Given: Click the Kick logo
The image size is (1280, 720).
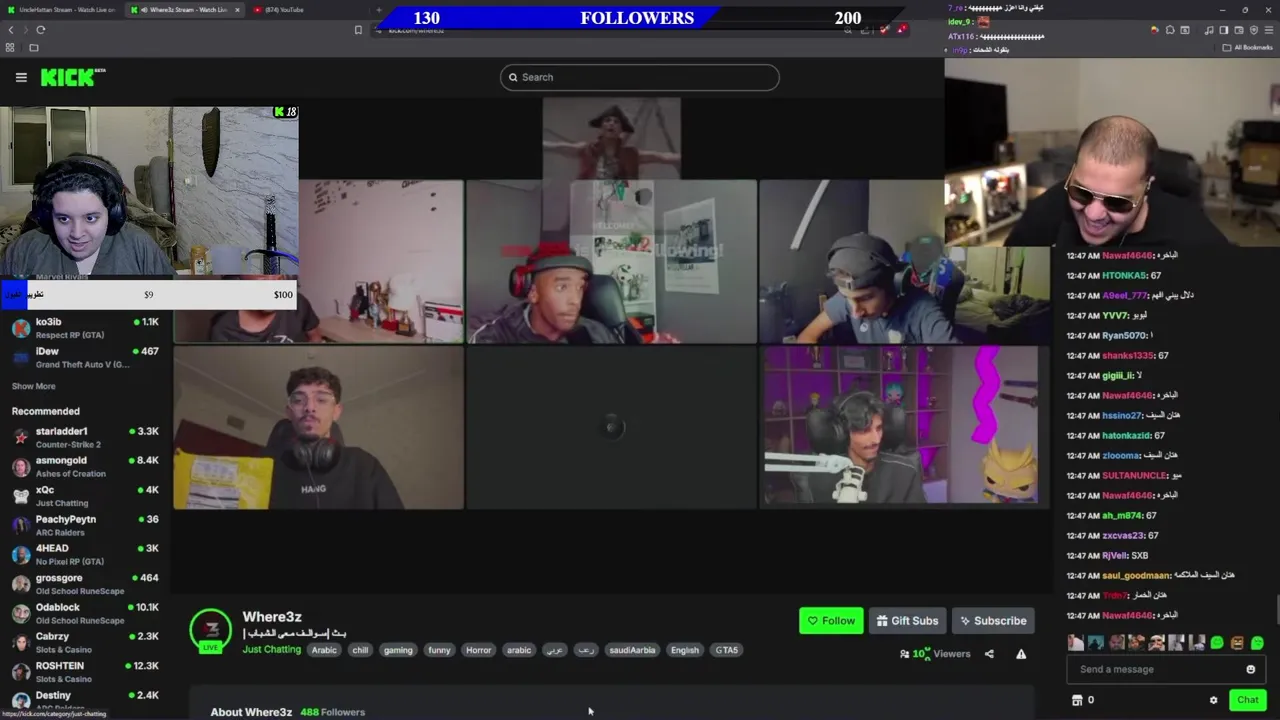Looking at the screenshot, I should coord(72,77).
